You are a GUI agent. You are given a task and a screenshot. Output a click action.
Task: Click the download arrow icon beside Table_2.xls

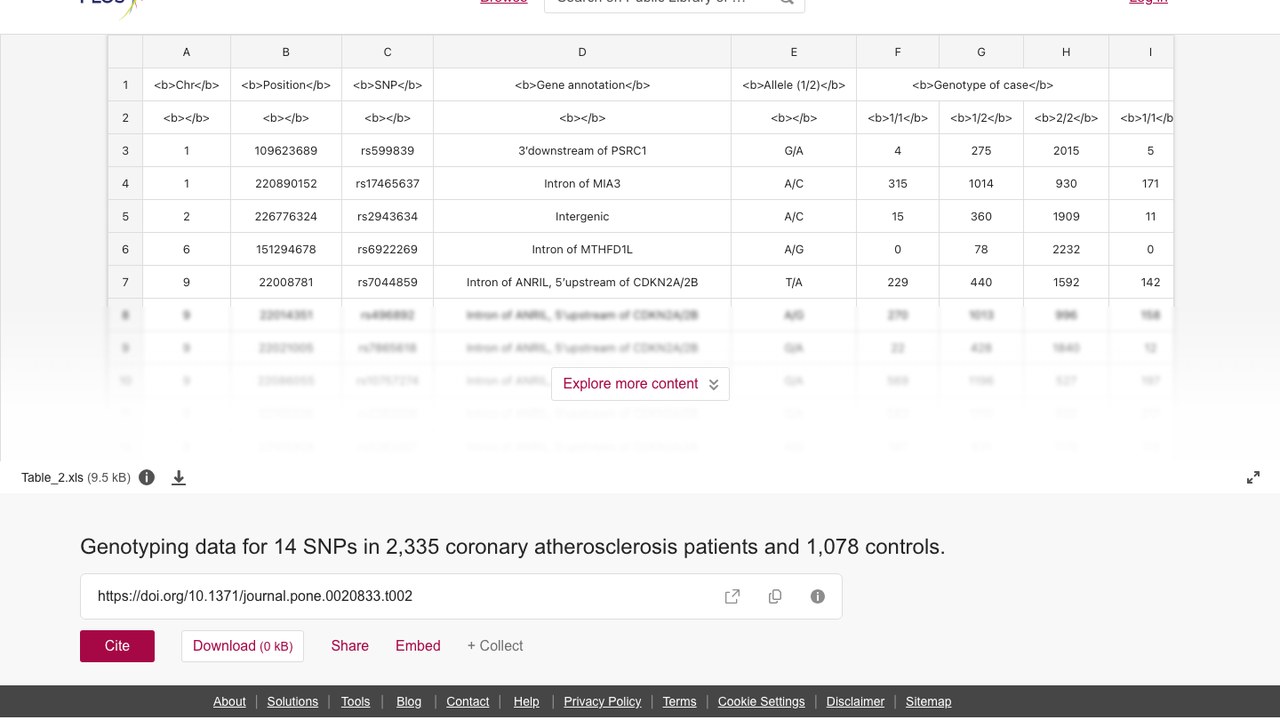pos(179,477)
